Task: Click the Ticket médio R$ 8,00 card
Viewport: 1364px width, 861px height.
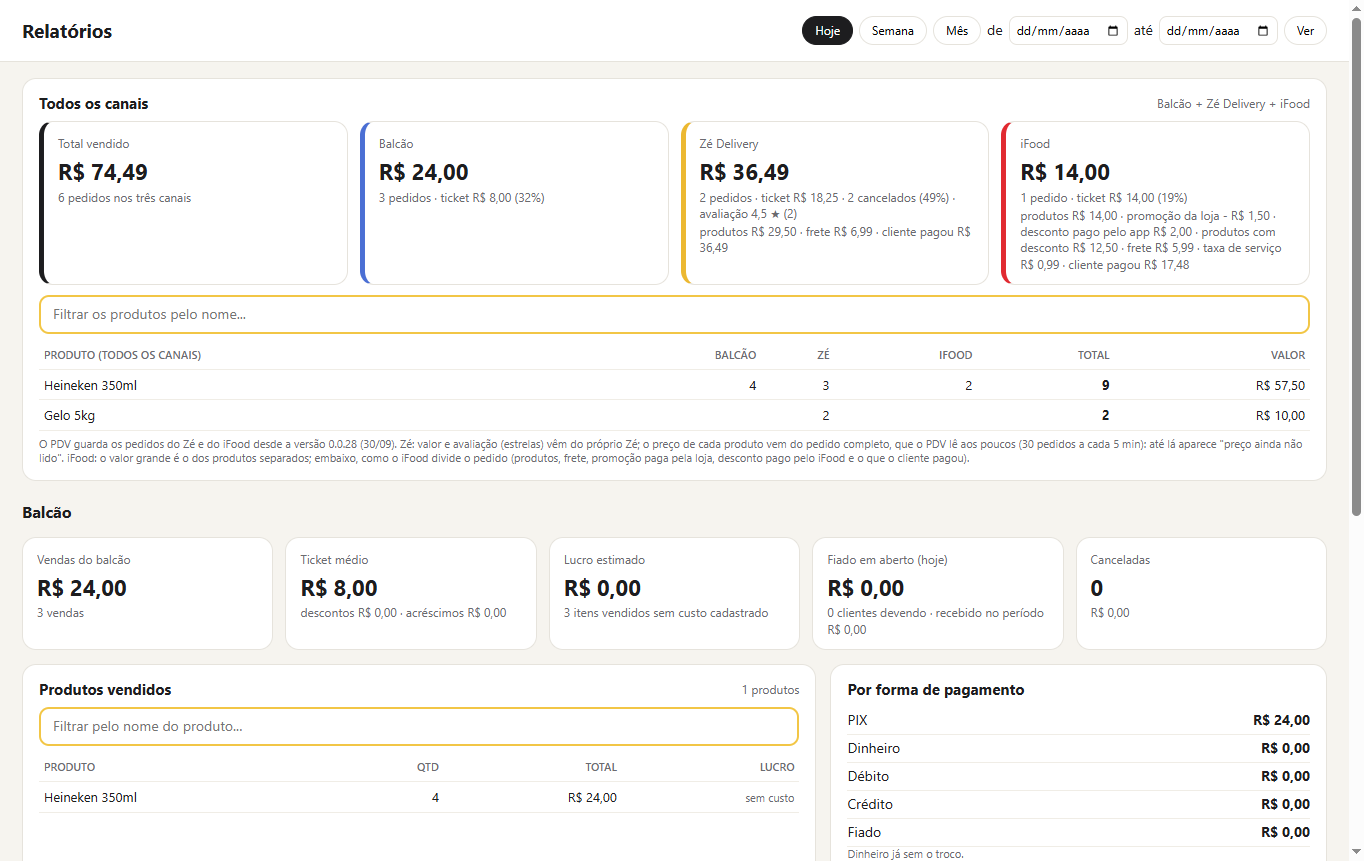Action: pyautogui.click(x=411, y=594)
